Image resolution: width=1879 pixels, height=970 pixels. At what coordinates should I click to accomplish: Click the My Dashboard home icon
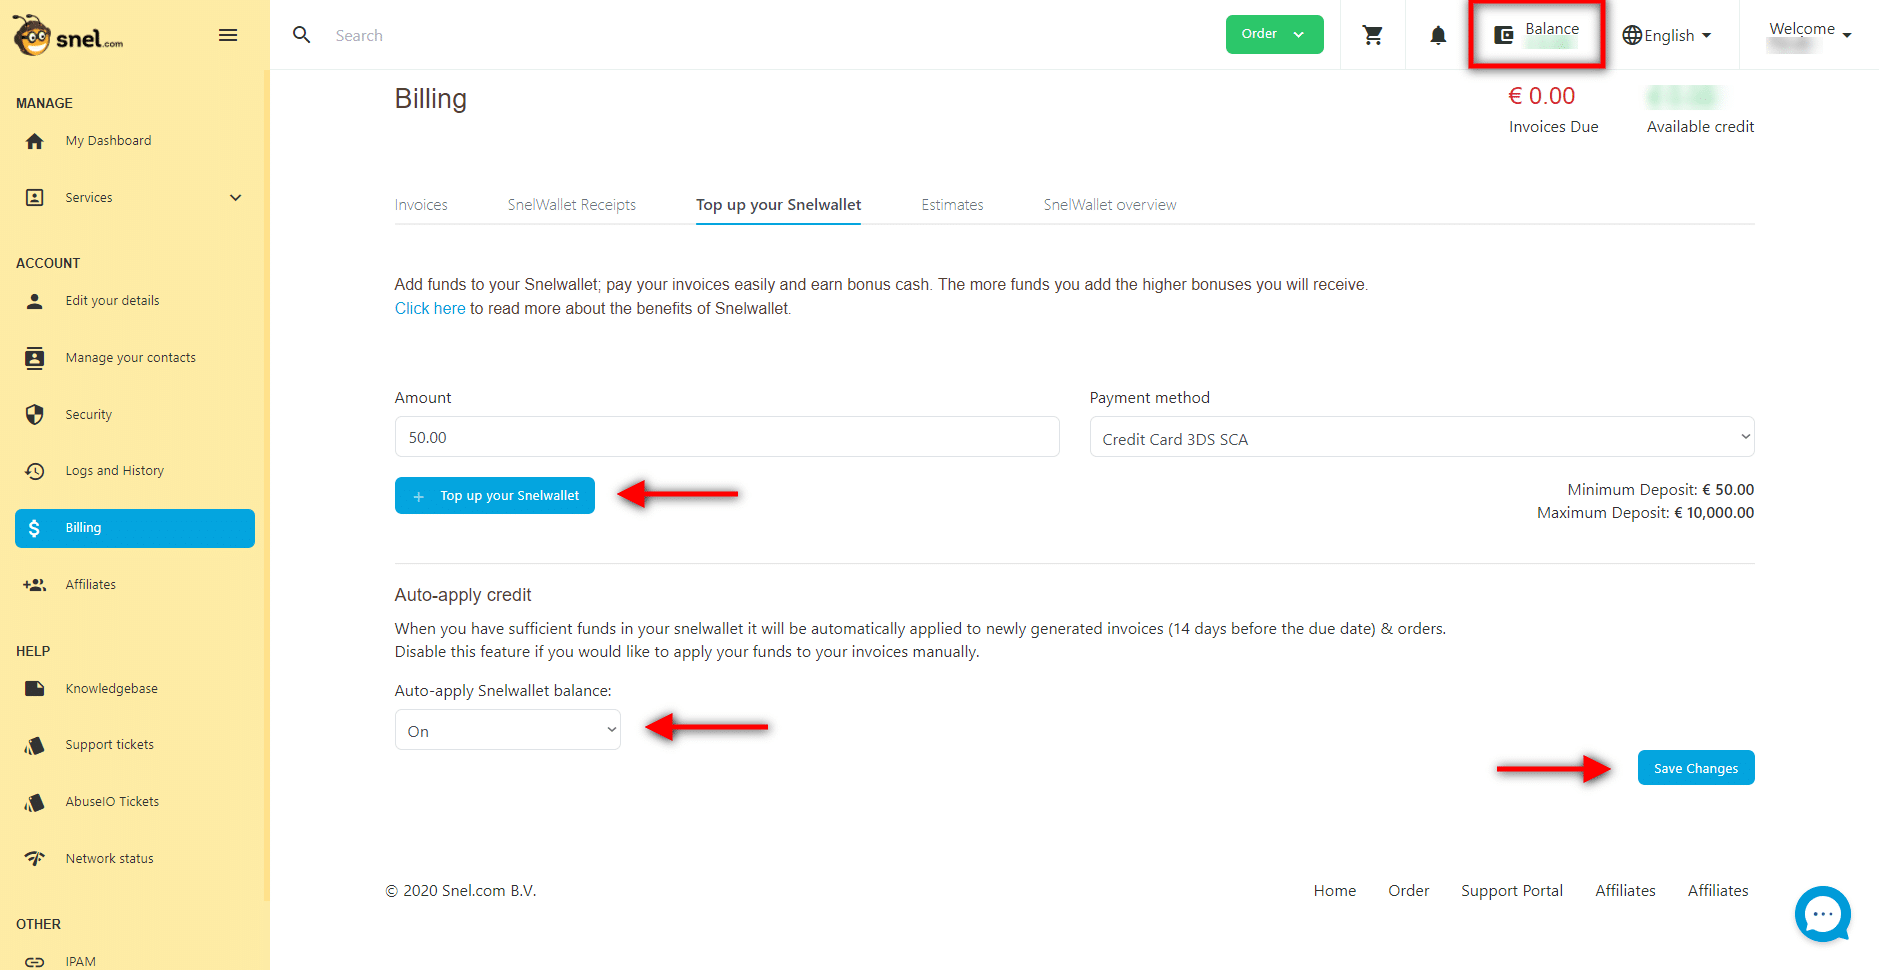tap(35, 141)
